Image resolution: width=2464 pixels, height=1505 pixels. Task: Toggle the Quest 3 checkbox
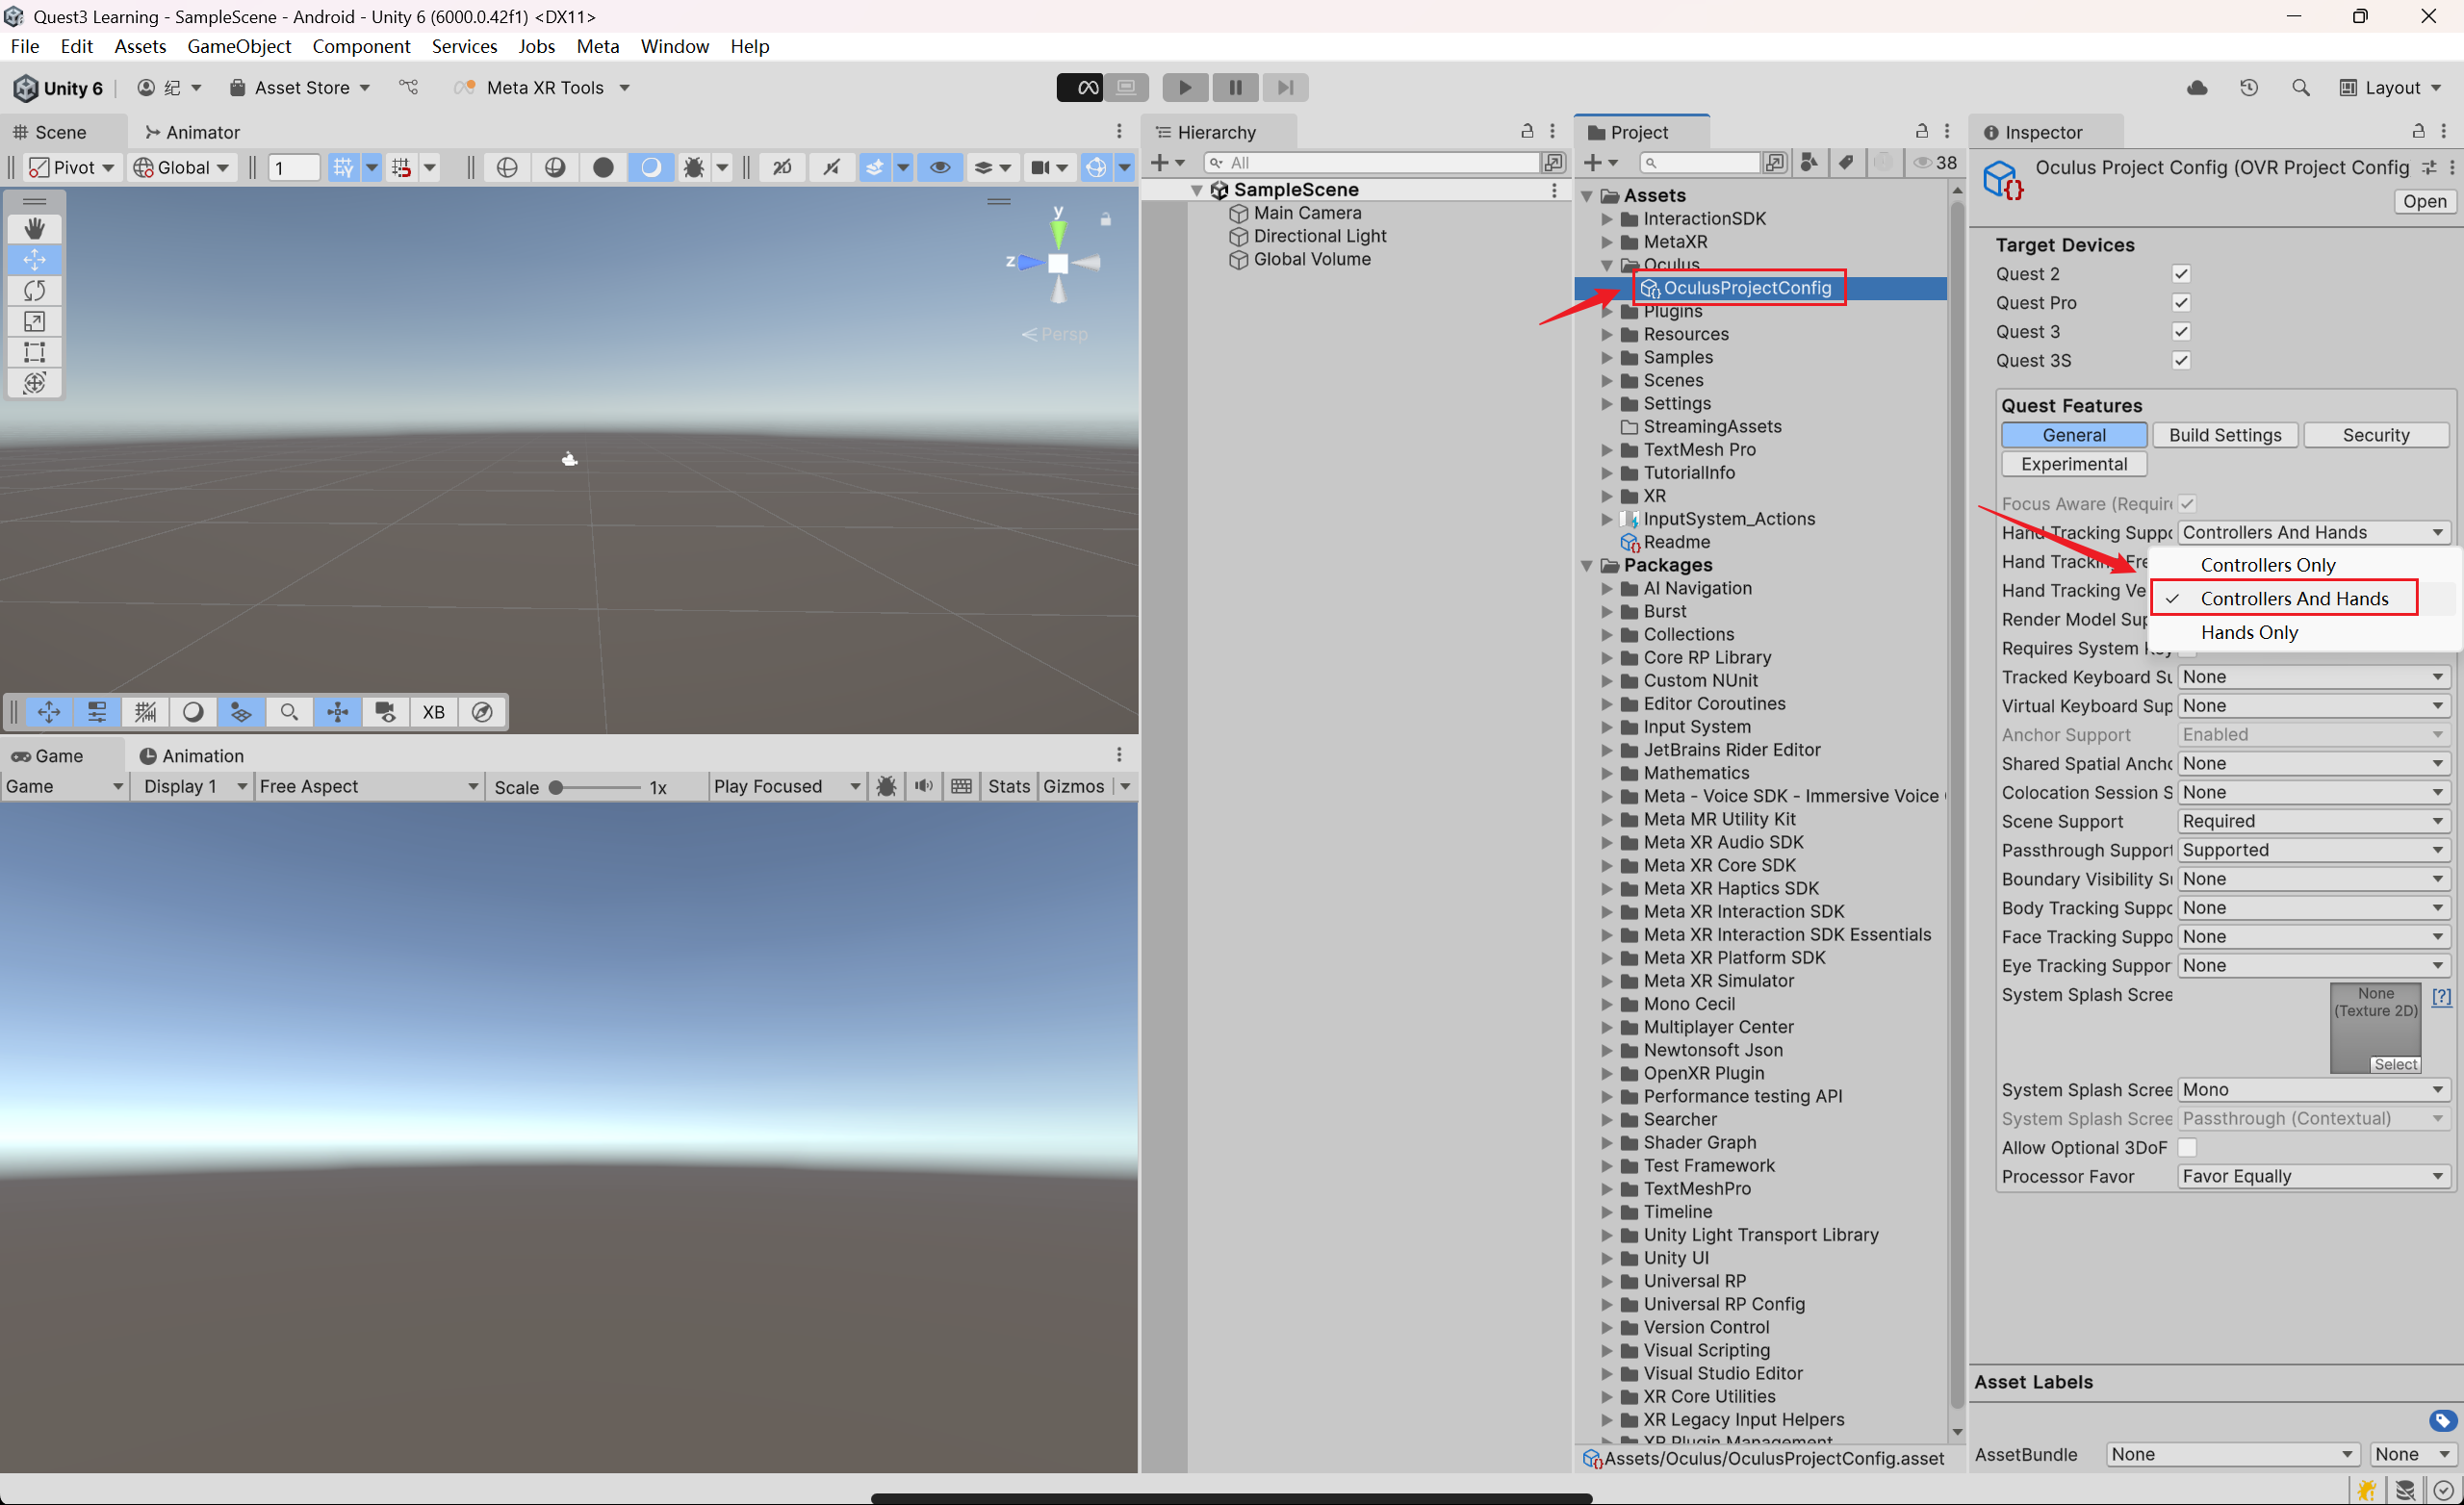2181,332
